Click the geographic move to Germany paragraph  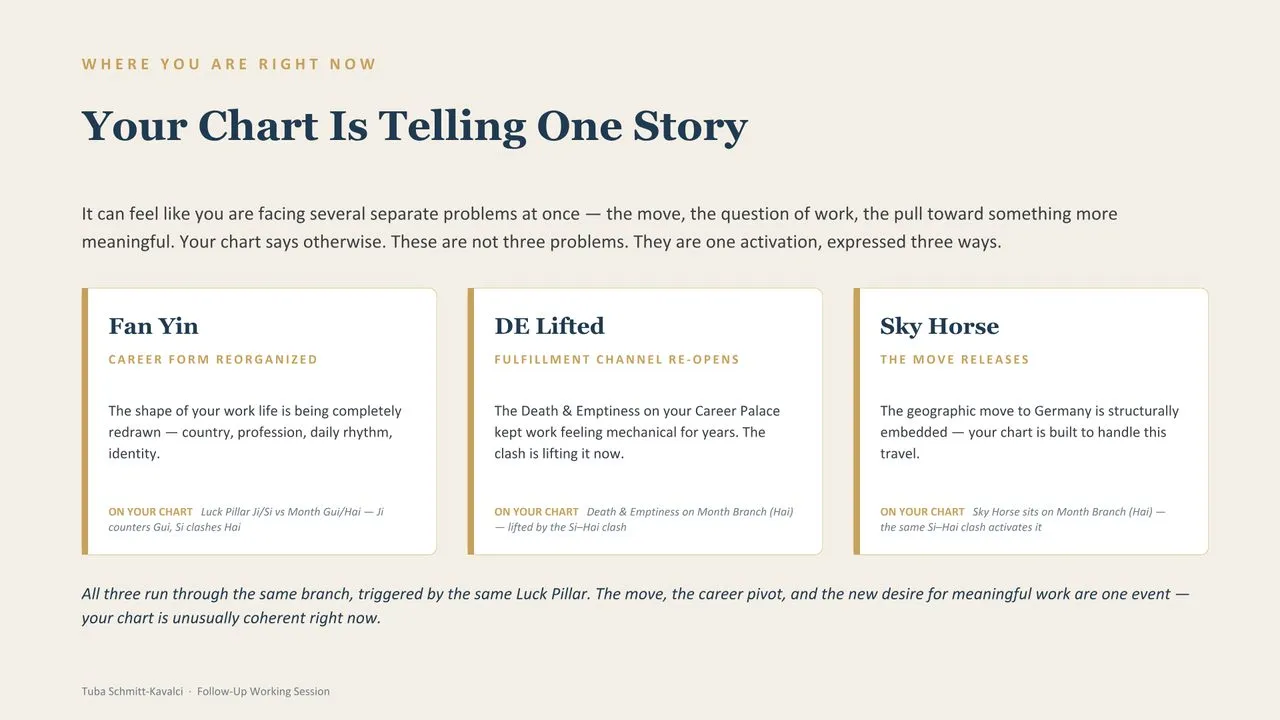click(1029, 432)
